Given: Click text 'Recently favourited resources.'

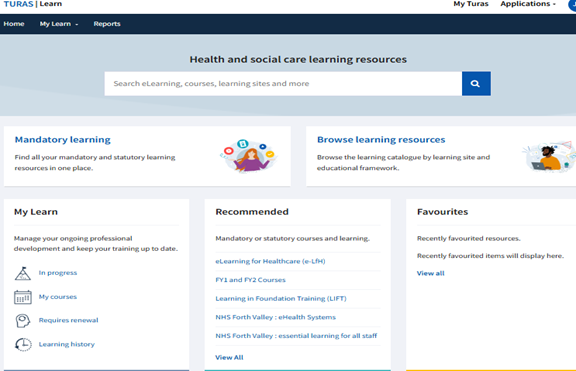Looking at the screenshot, I should 468,238.
